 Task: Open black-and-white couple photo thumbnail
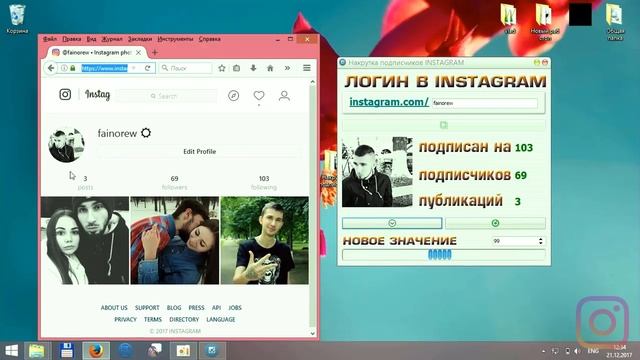tap(85, 240)
